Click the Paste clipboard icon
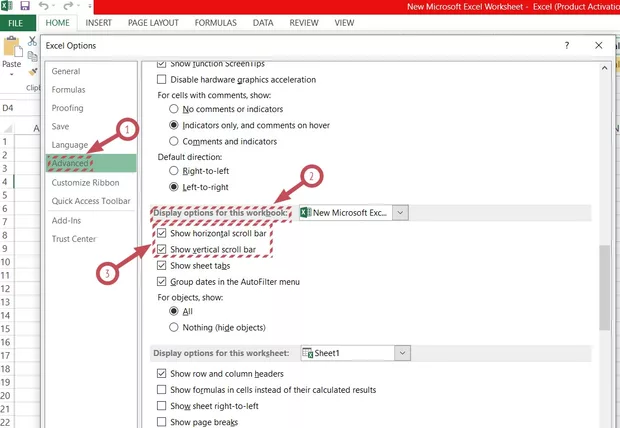Viewport: 620px width, 428px height. click(x=12, y=46)
